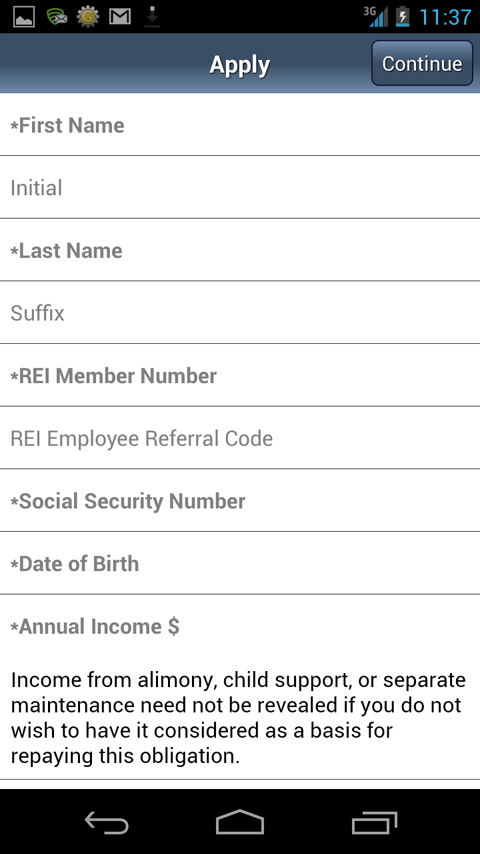The height and width of the screenshot is (854, 480).
Task: Focus the First Name field
Action: (240, 125)
